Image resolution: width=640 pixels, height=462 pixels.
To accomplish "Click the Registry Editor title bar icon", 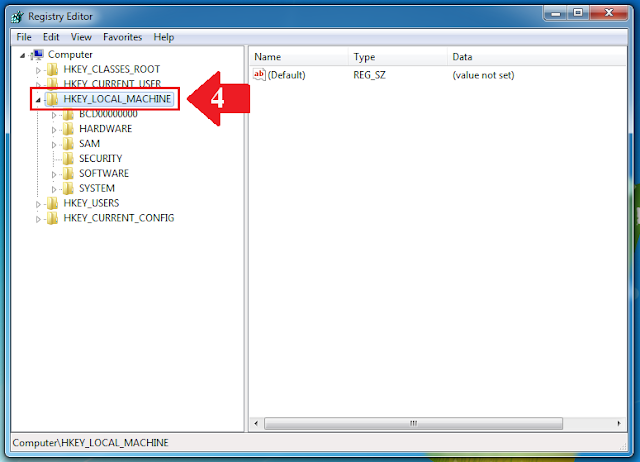I will tap(18, 17).
